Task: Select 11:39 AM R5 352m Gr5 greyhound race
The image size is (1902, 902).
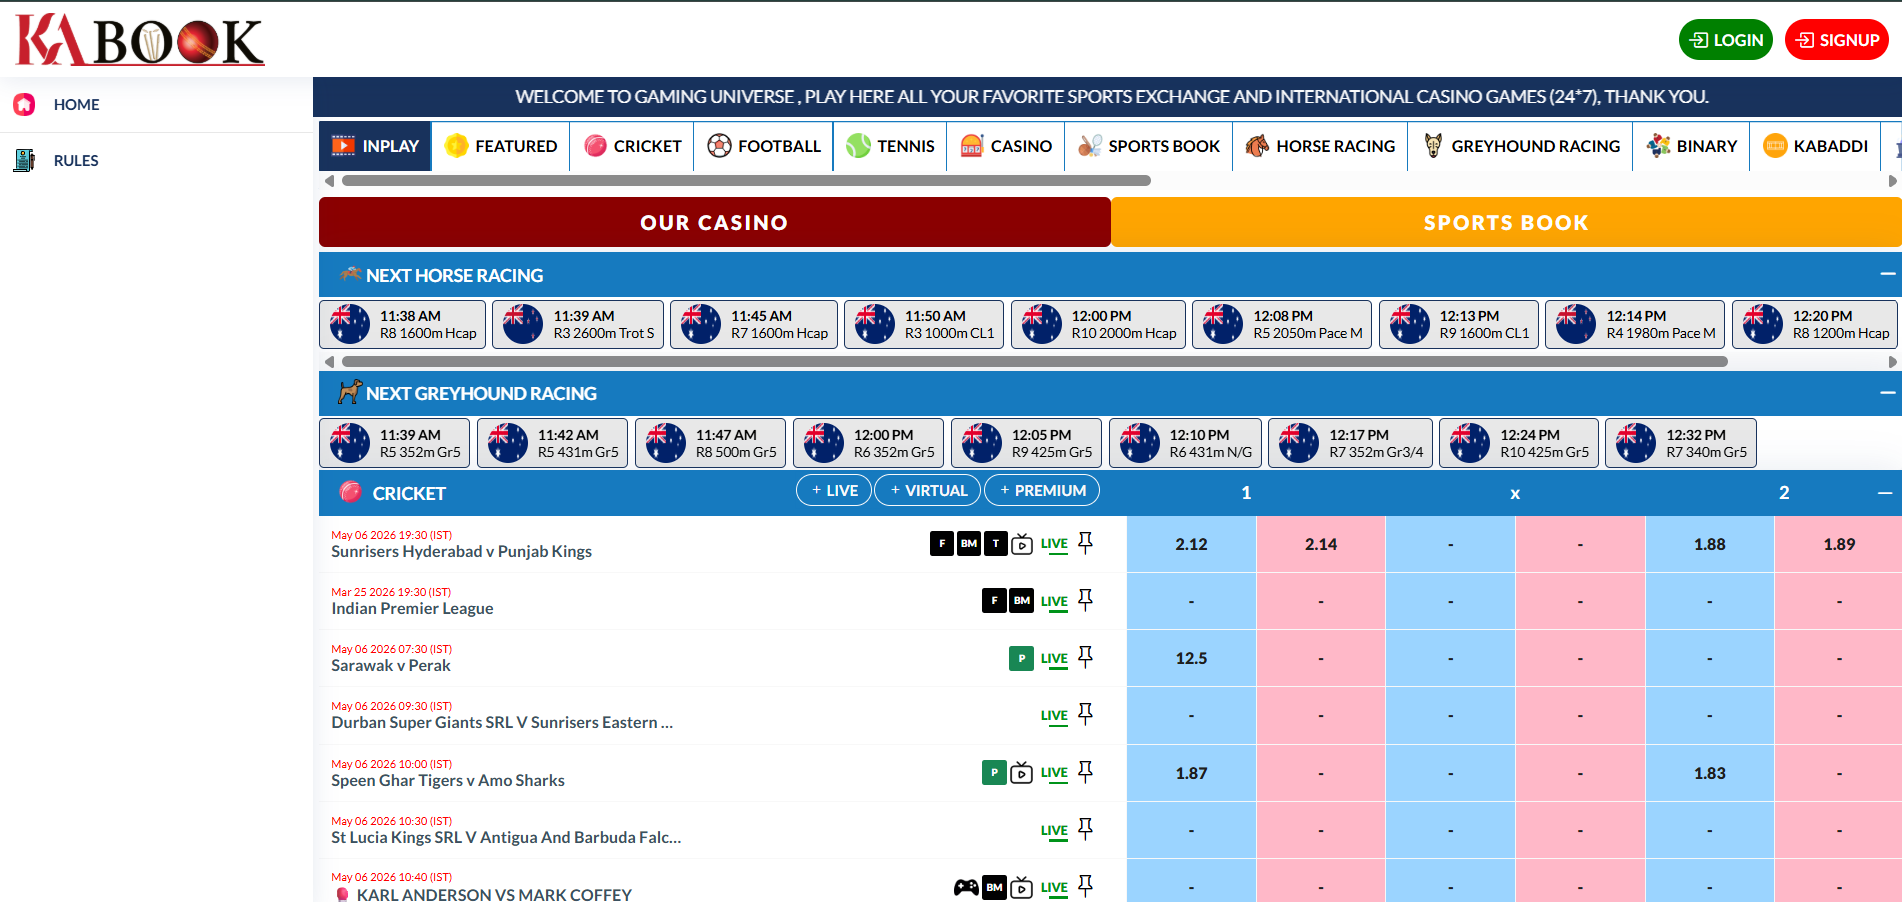Action: (395, 443)
